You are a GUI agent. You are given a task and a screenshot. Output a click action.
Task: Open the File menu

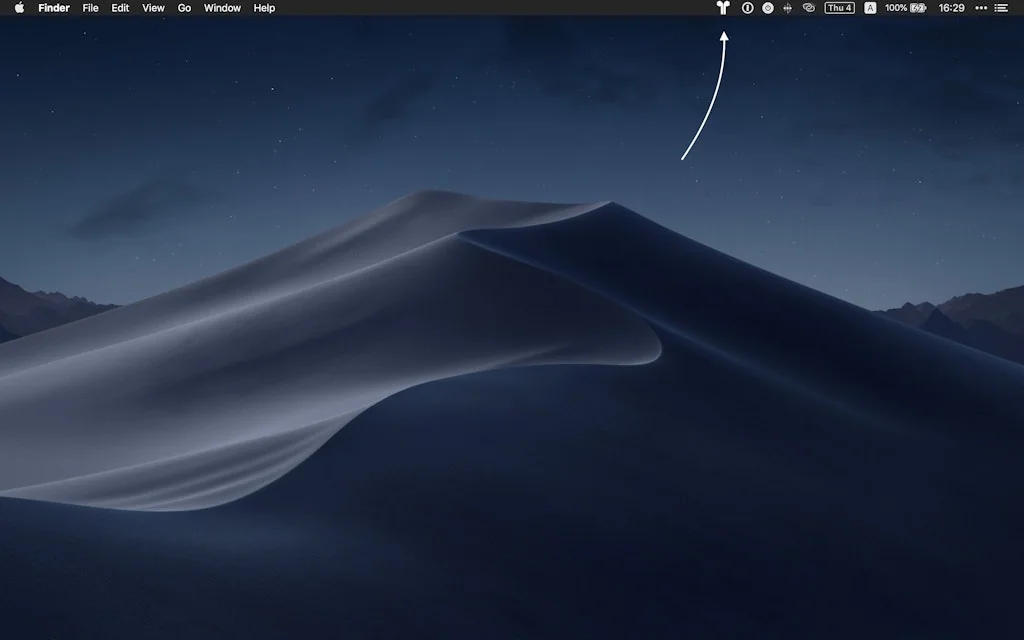[x=90, y=8]
